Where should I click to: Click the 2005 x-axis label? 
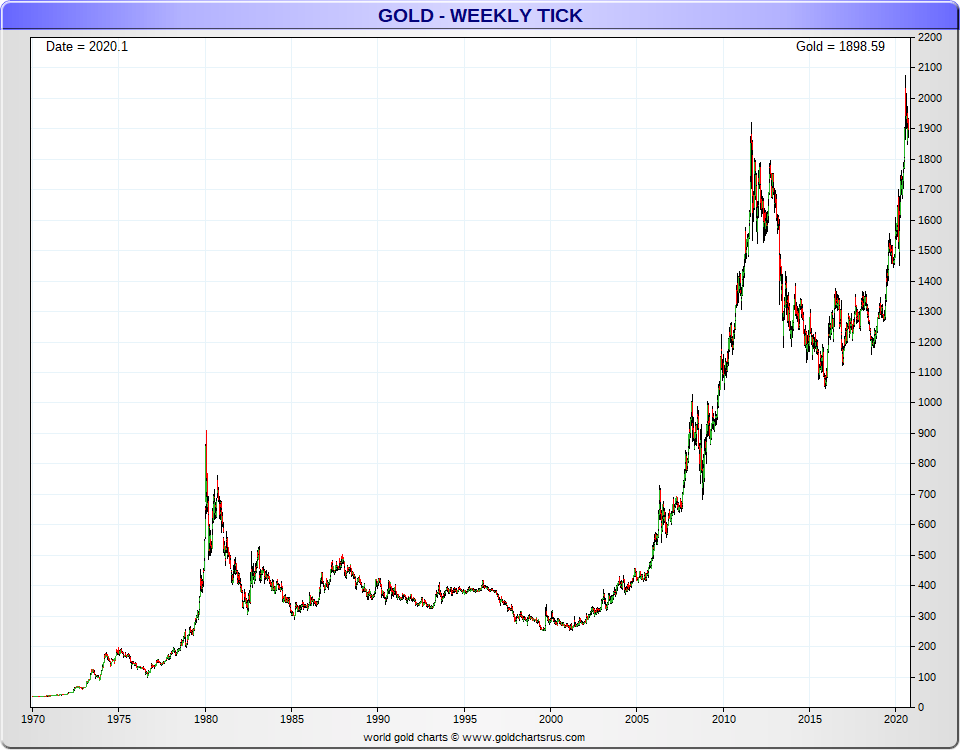(x=637, y=719)
